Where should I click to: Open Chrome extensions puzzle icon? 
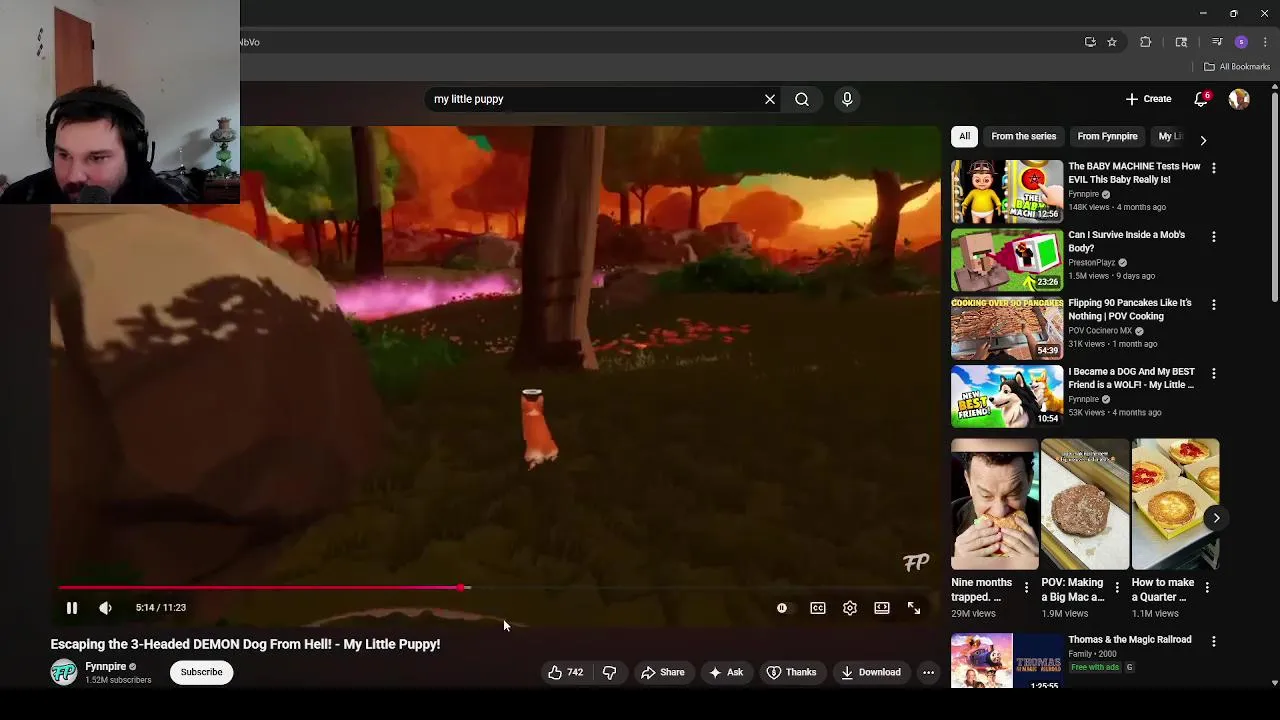1146,42
